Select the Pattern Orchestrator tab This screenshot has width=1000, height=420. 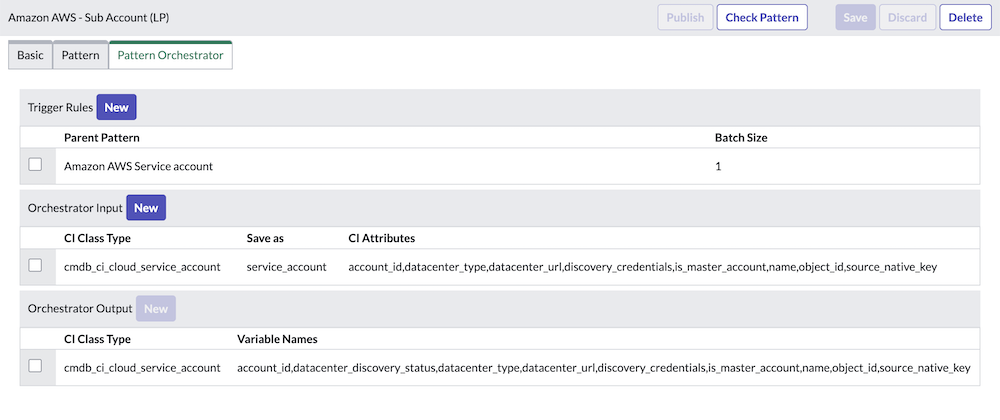(x=170, y=55)
